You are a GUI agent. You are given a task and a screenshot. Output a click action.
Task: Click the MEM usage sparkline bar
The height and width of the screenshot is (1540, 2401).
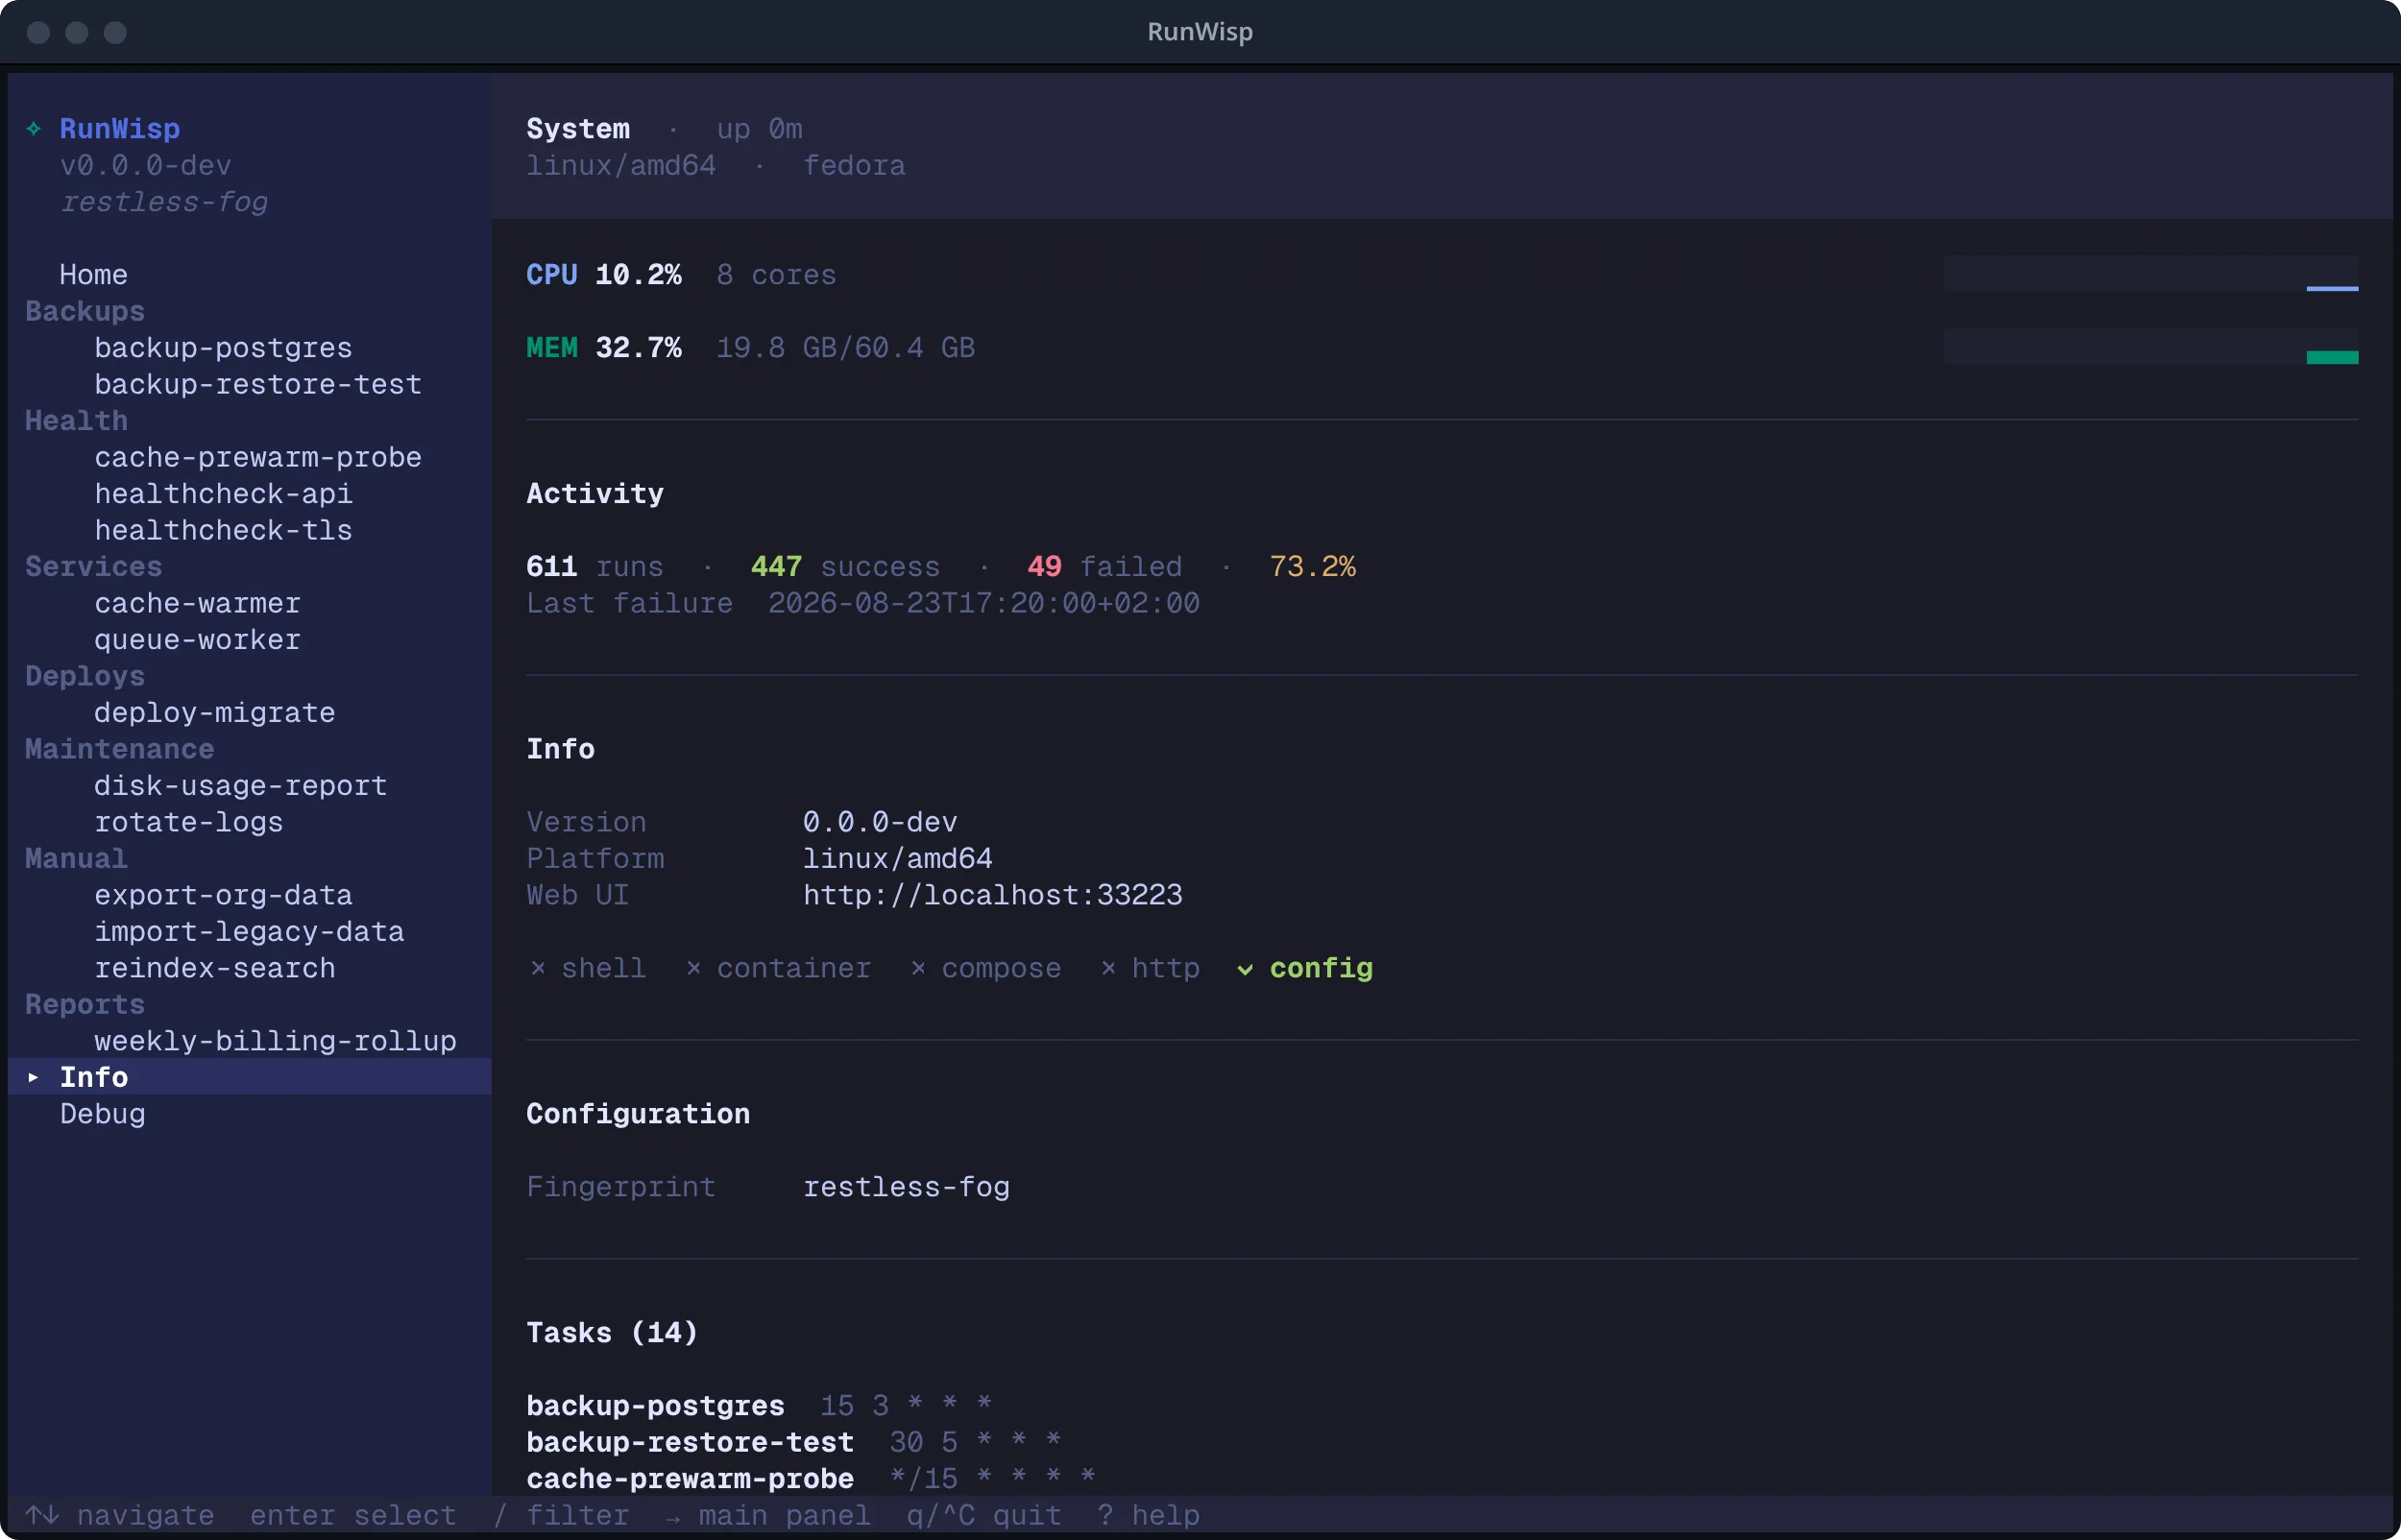coord(2150,347)
